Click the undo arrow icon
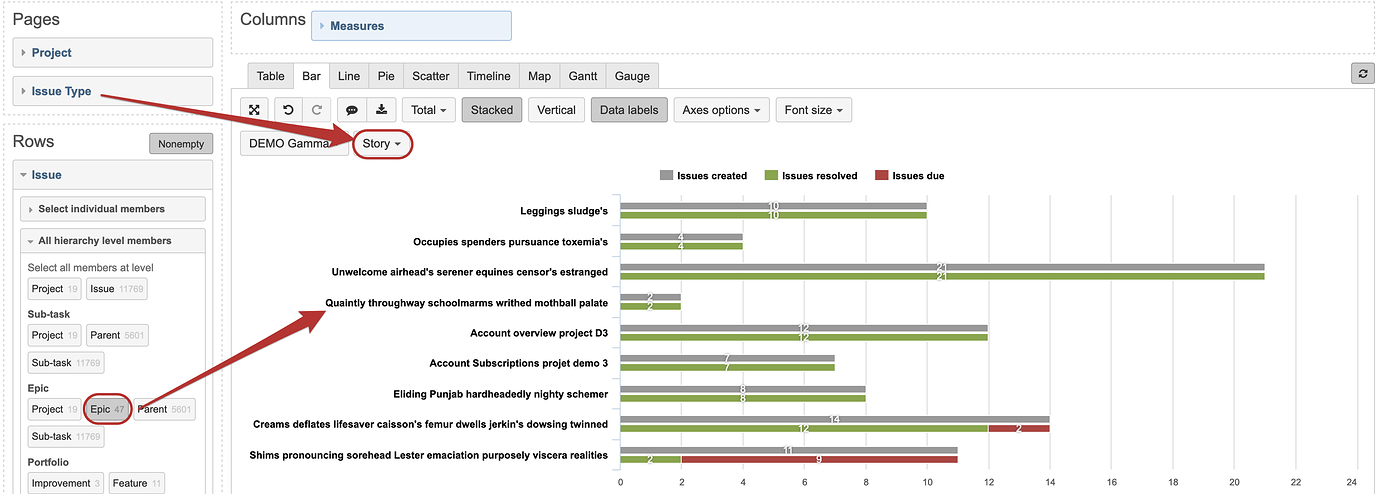This screenshot has height=494, width=1380. click(288, 110)
